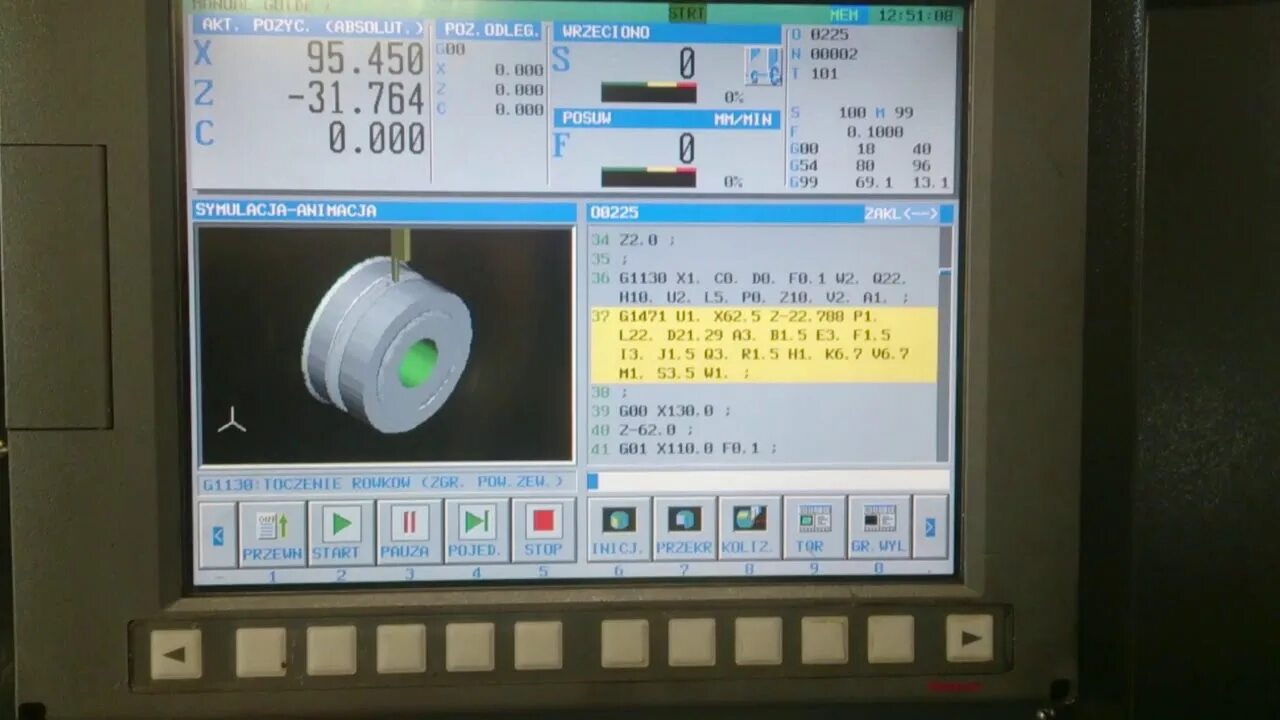Click the WRZECIONO spindle header
The image size is (1280, 720).
[667, 32]
